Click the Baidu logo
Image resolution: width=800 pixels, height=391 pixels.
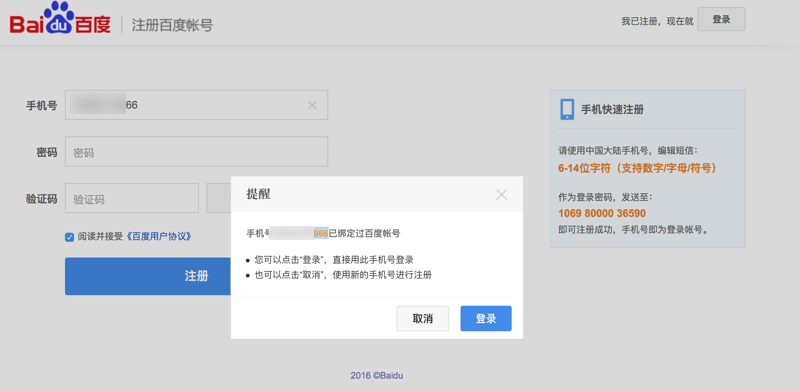[x=60, y=19]
